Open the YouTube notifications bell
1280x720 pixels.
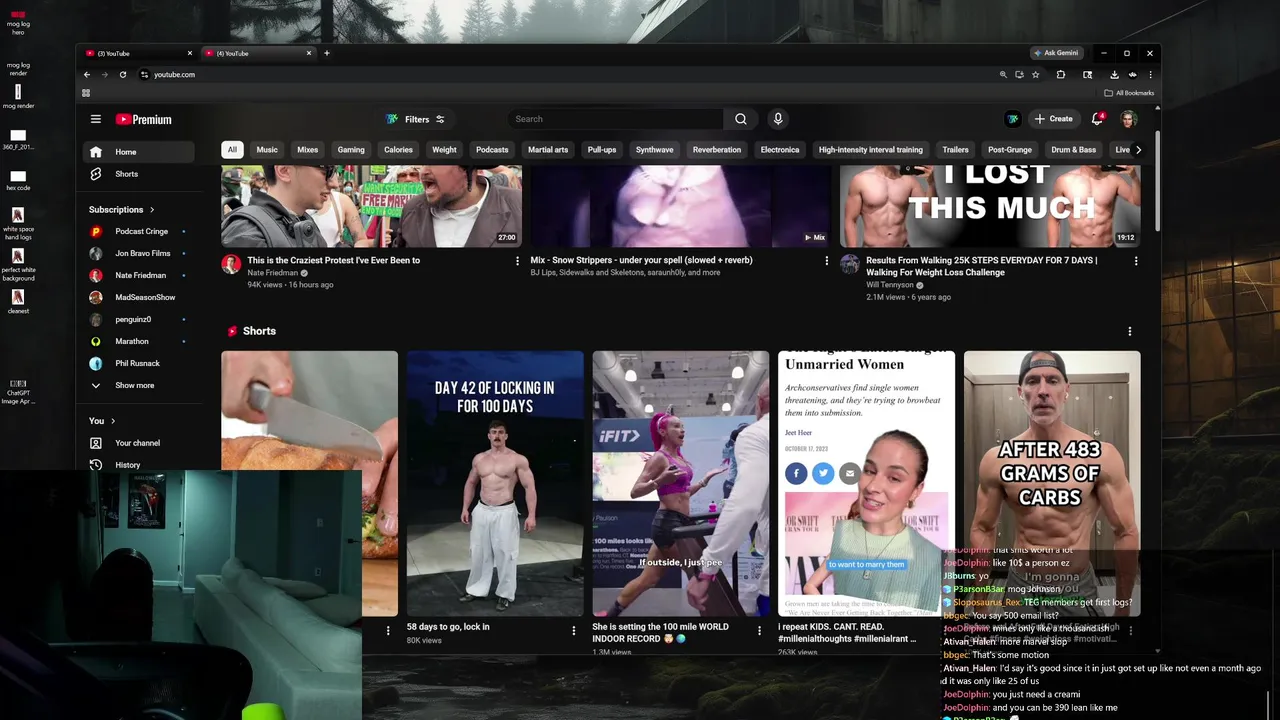(x=1097, y=119)
